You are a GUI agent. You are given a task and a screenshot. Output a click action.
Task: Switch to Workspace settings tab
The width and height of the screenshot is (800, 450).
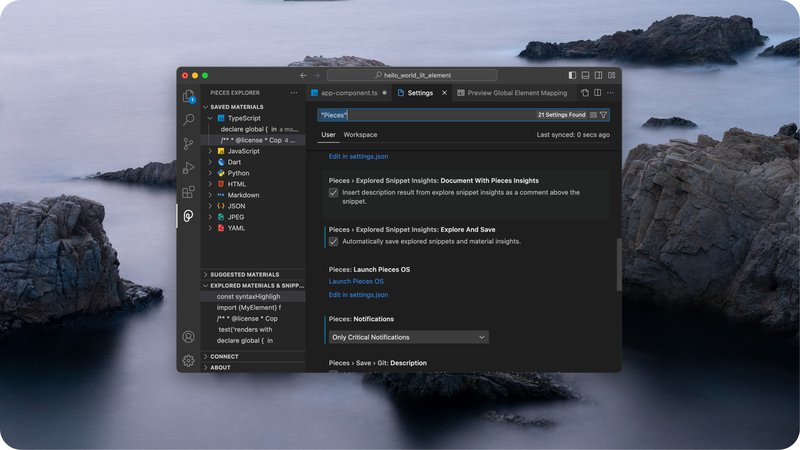click(x=360, y=135)
